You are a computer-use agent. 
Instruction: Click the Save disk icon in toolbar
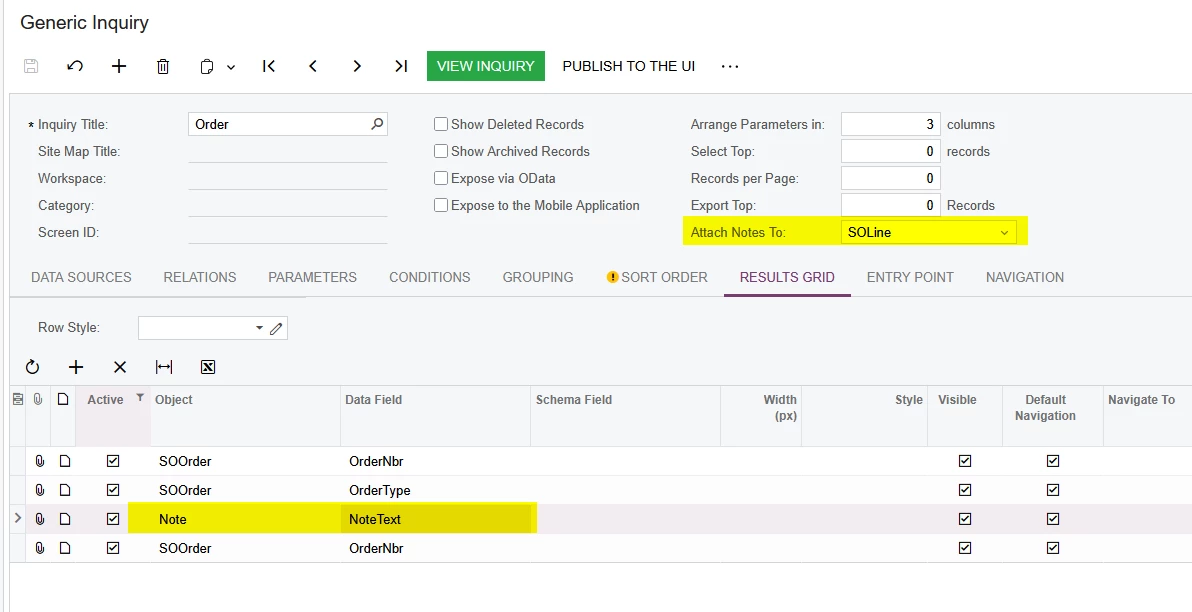(31, 66)
